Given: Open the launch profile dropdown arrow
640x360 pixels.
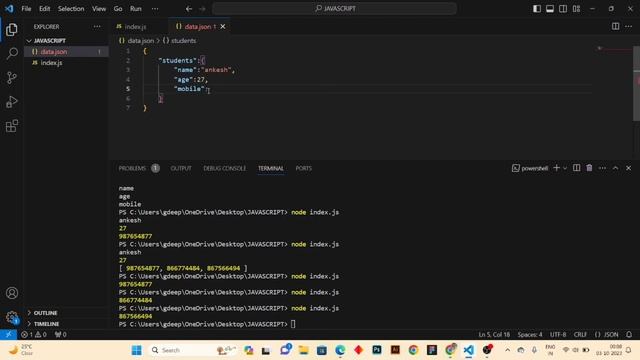Looking at the screenshot, I should 565,168.
